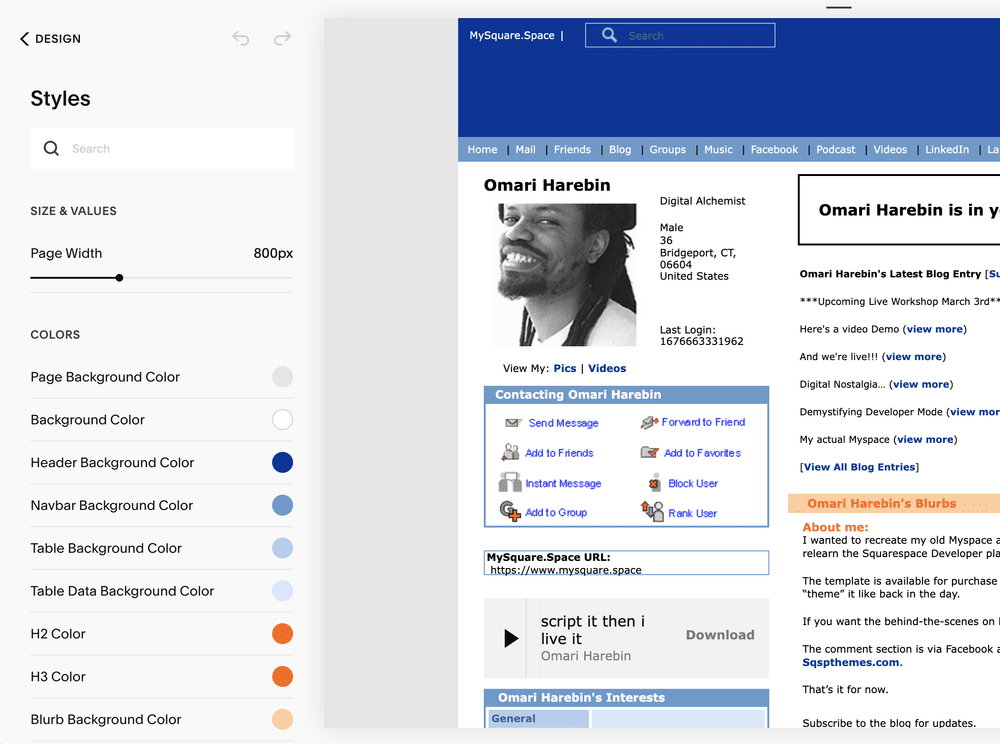Click the Add to Friends link

[559, 453]
